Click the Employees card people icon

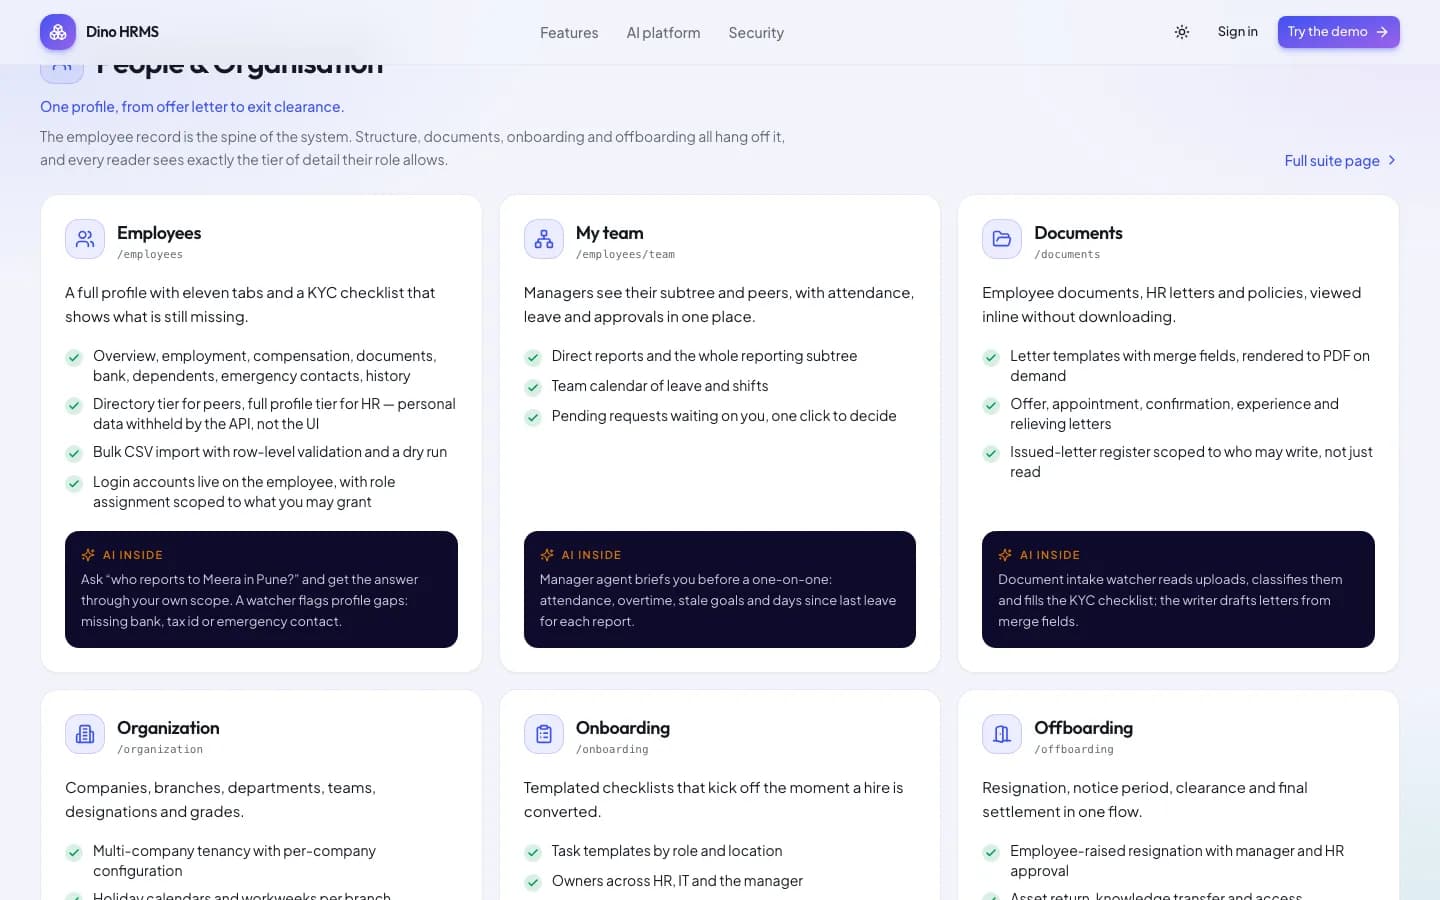click(x=85, y=239)
